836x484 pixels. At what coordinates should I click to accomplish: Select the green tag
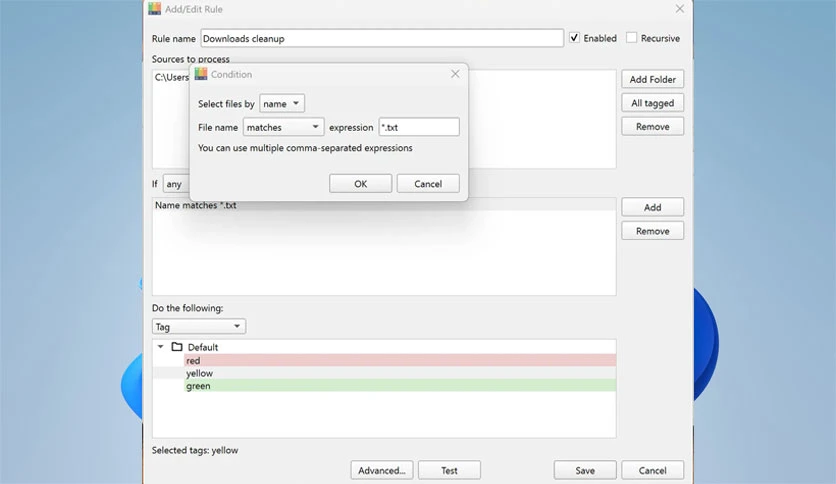click(x=400, y=386)
